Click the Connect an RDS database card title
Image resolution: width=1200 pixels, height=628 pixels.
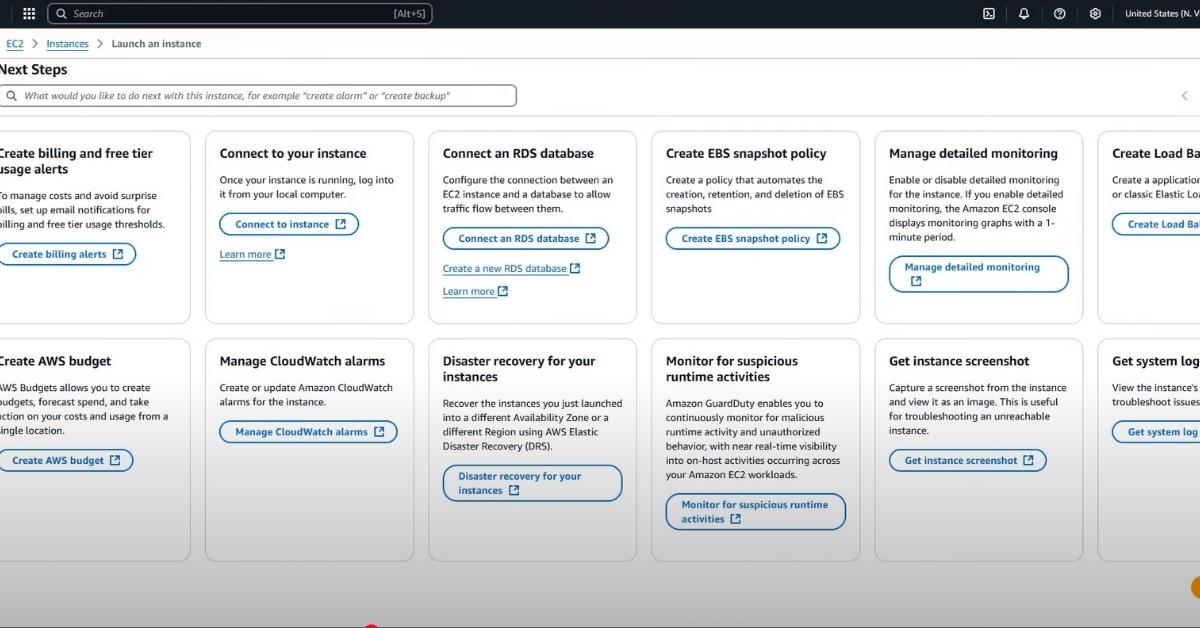[x=518, y=153]
